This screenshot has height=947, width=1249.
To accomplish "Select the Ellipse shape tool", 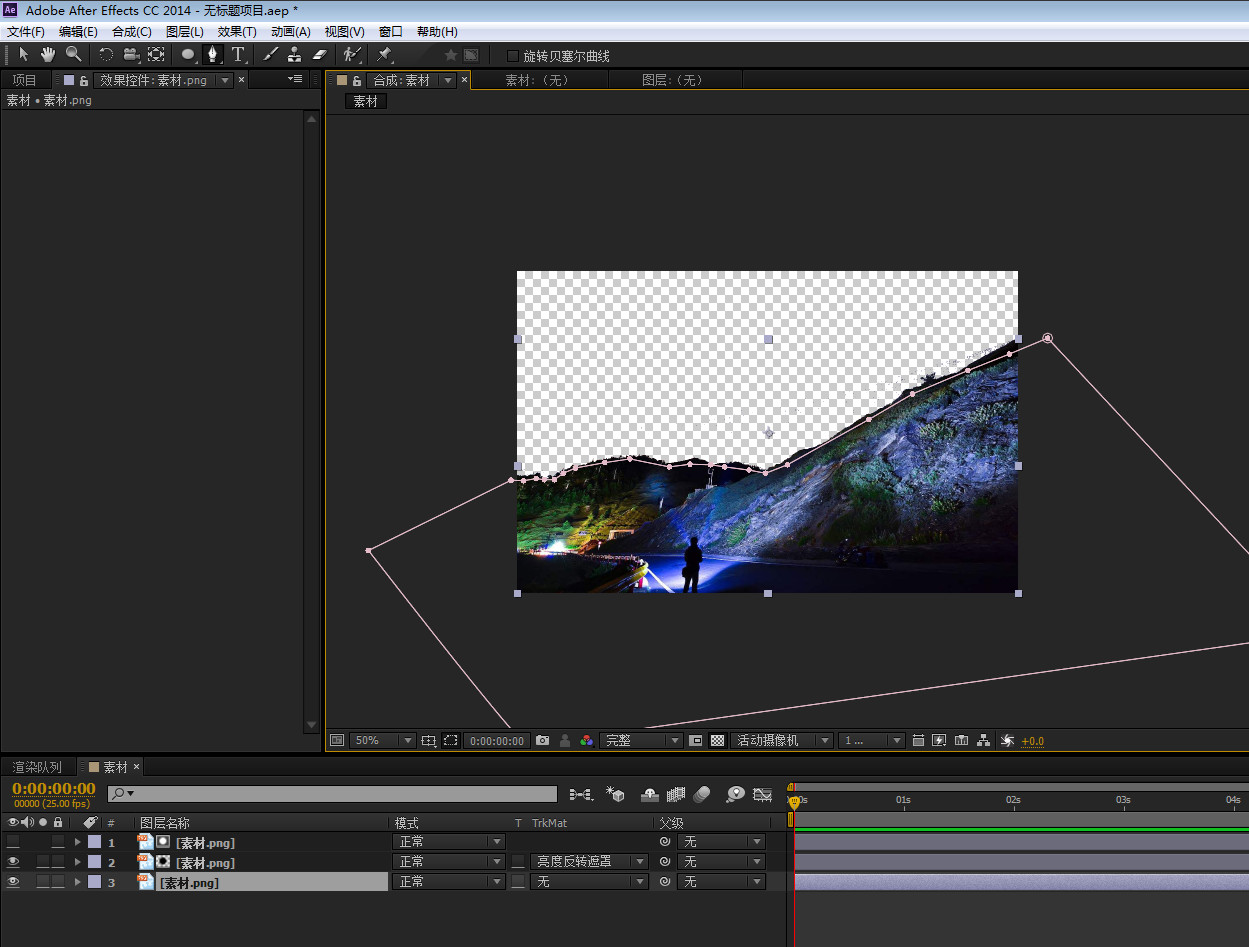I will [188, 55].
